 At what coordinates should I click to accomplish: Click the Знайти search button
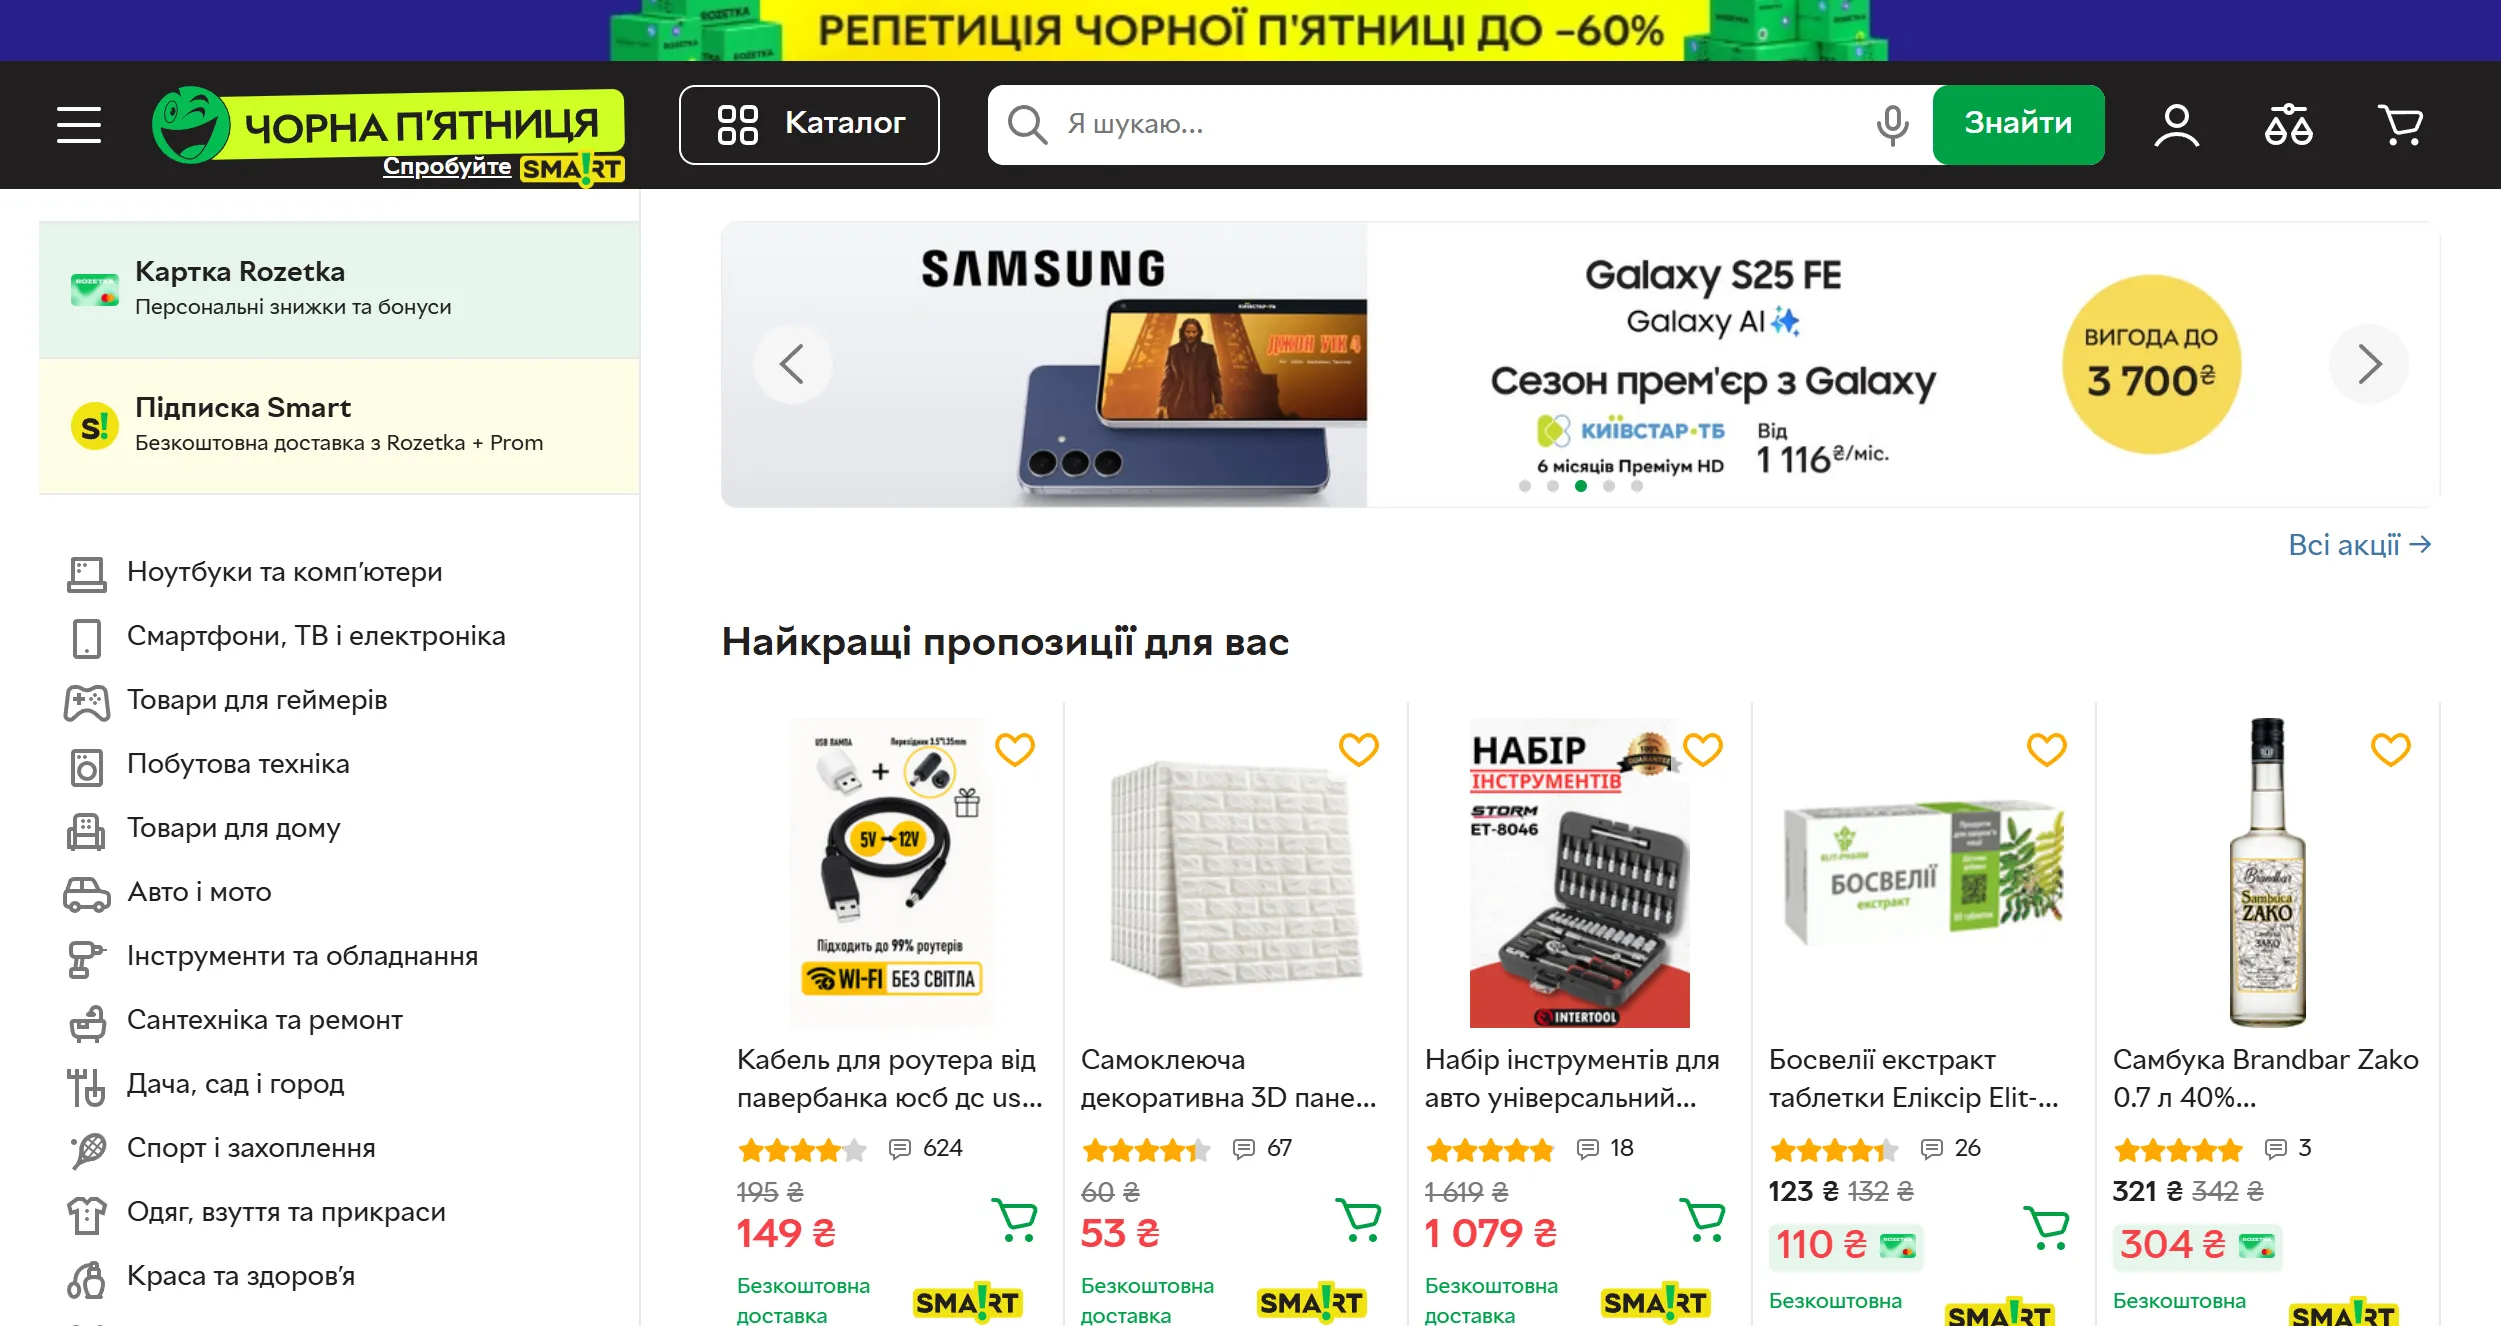[2018, 125]
